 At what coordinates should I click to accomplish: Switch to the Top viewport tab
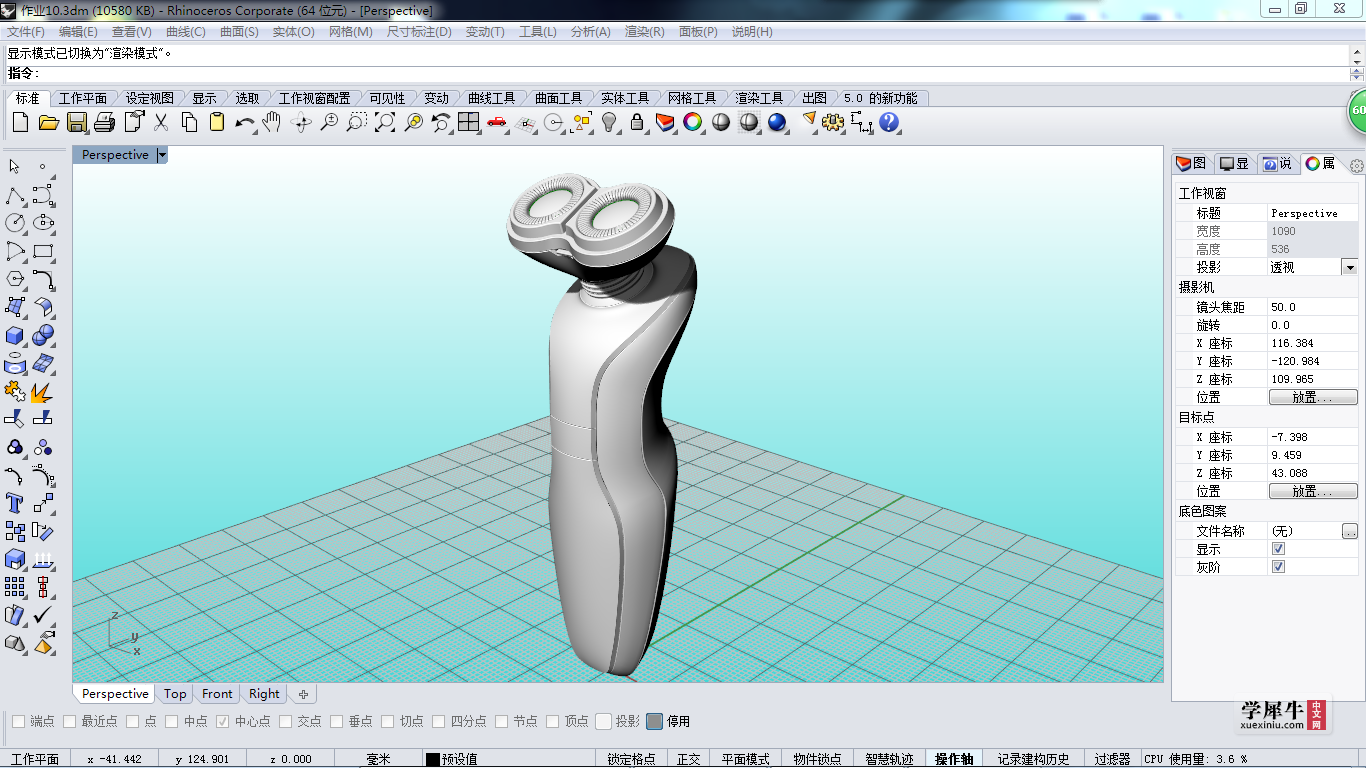pyautogui.click(x=175, y=694)
